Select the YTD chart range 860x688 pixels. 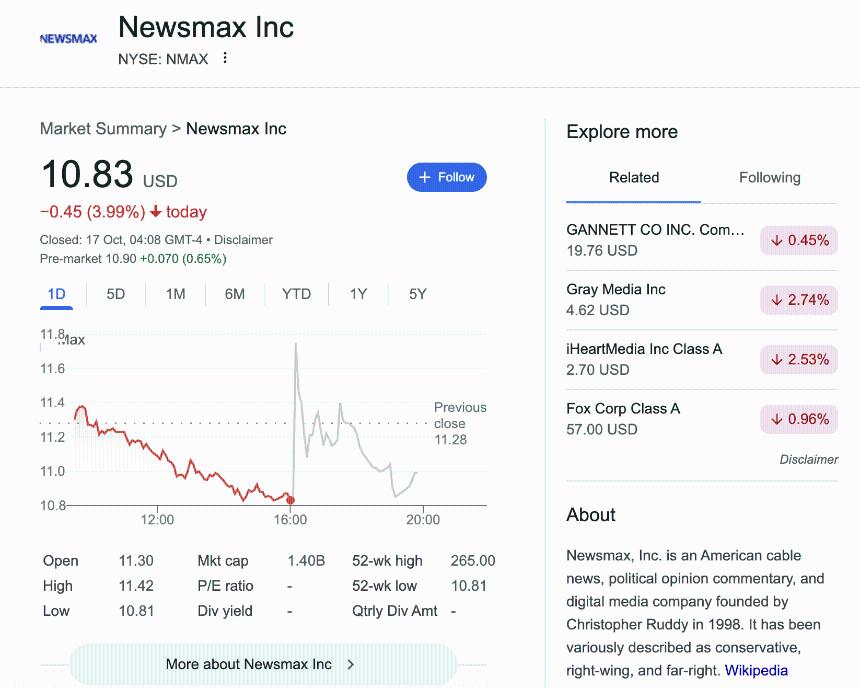pos(296,294)
